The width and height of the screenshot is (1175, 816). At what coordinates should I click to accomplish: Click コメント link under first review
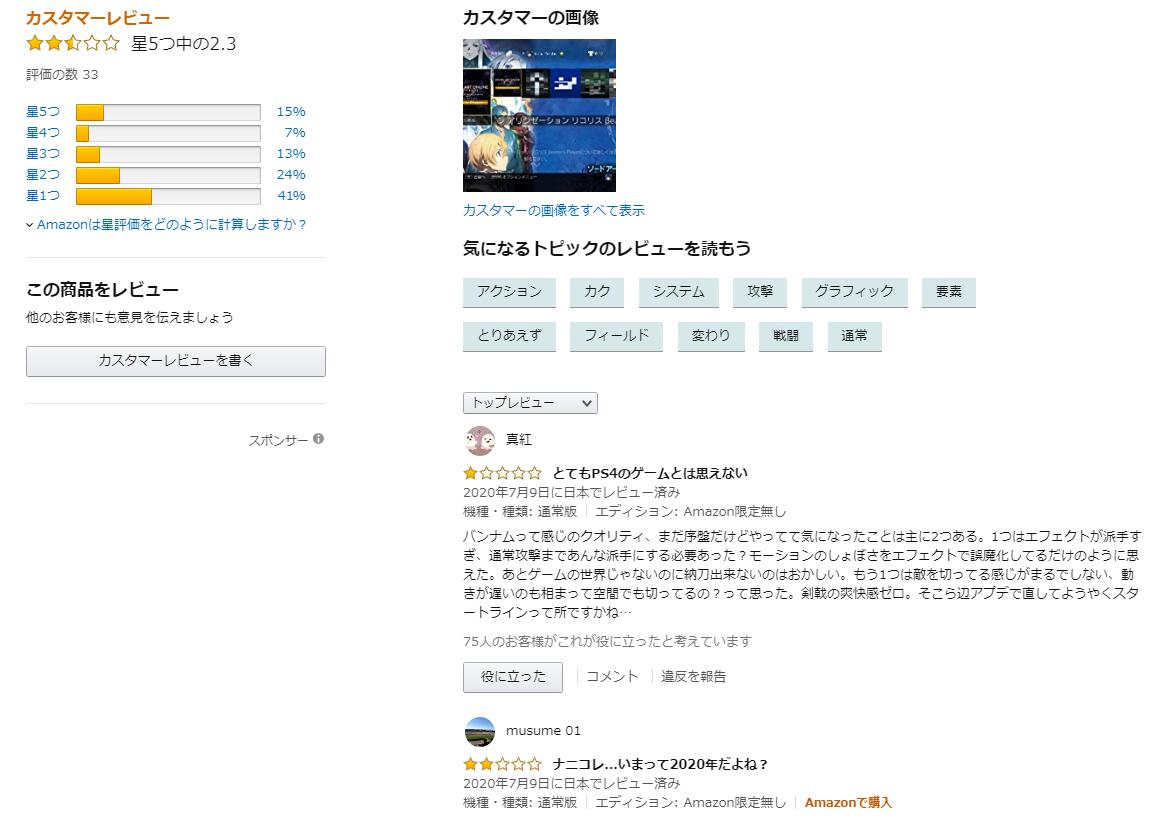pyautogui.click(x=612, y=677)
